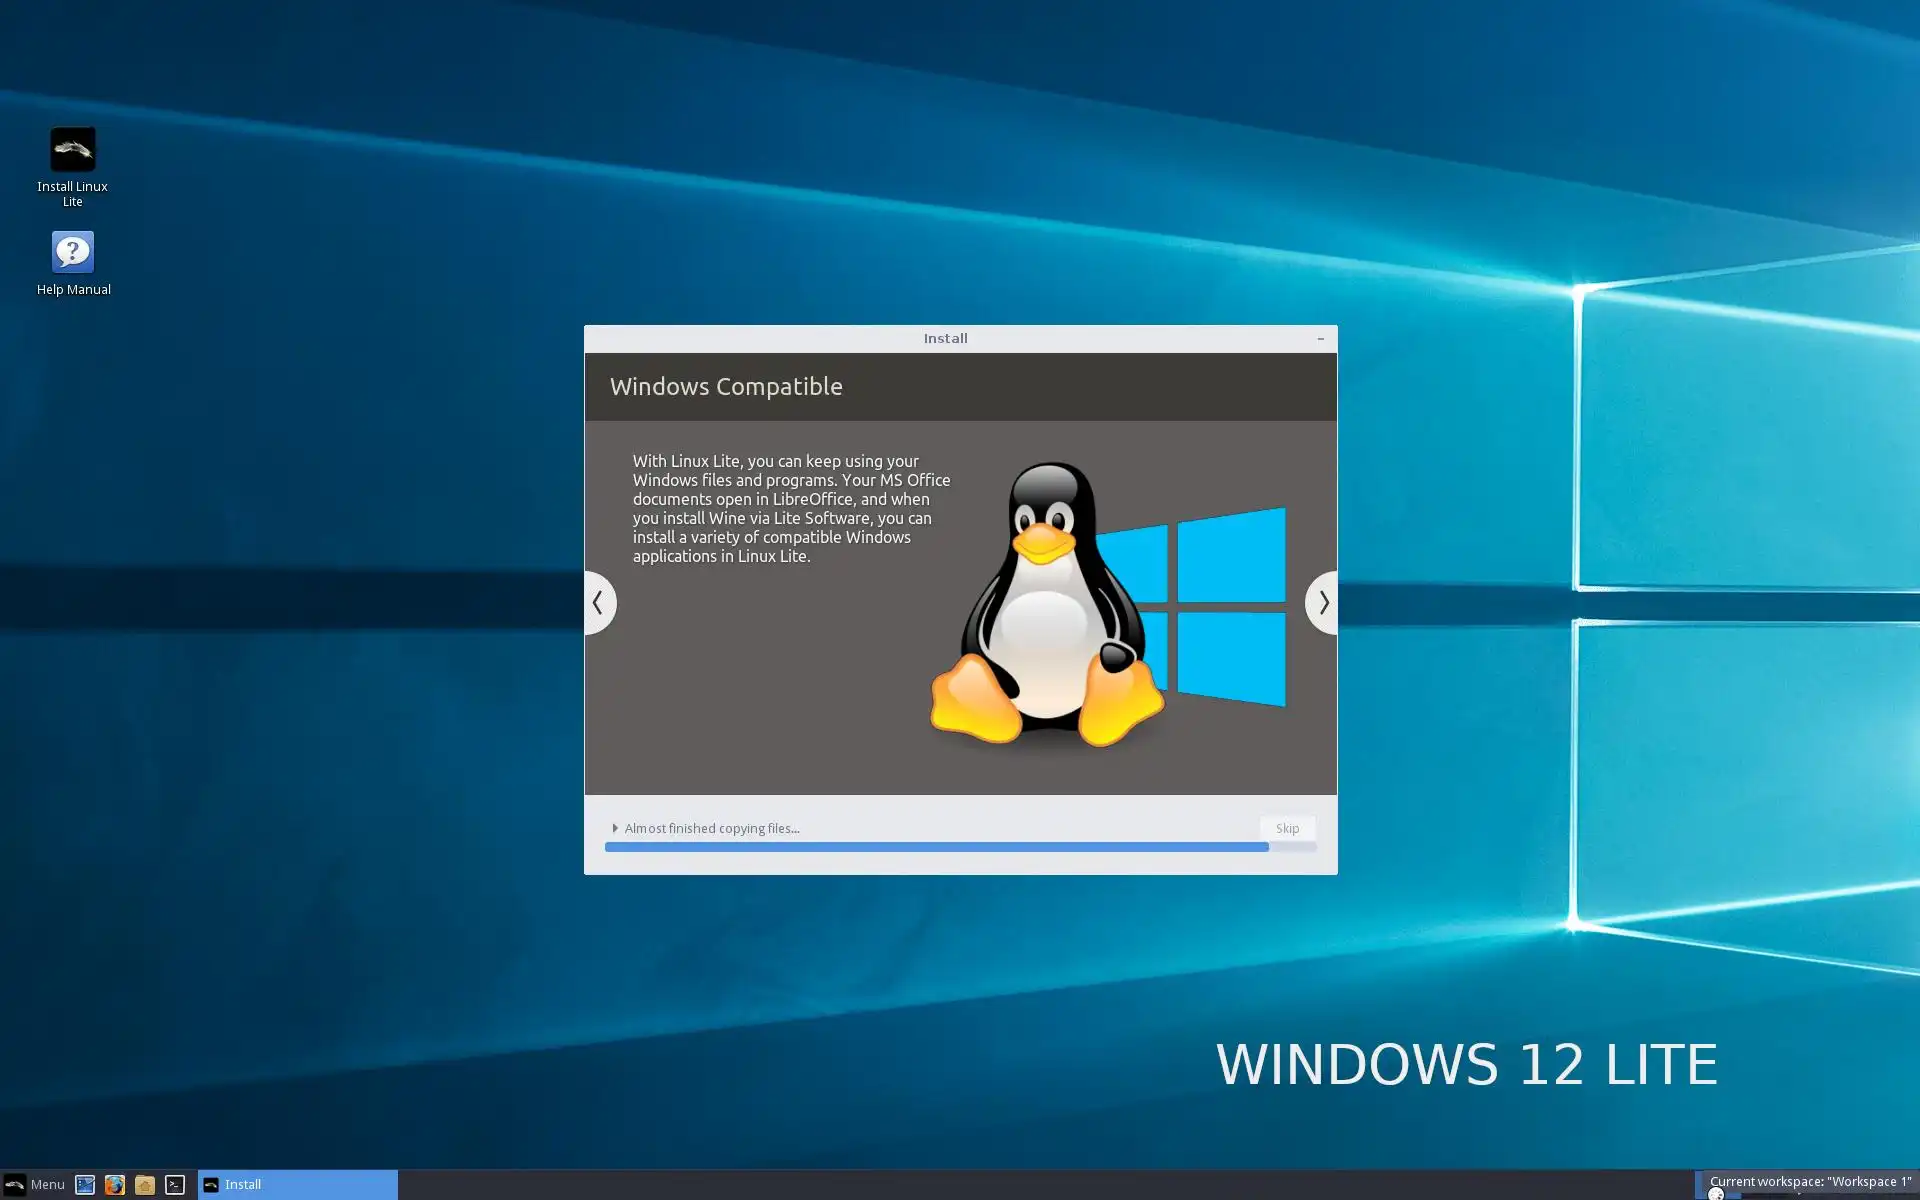Go to the next installer slide
The height and width of the screenshot is (1200, 1920).
tap(1322, 602)
